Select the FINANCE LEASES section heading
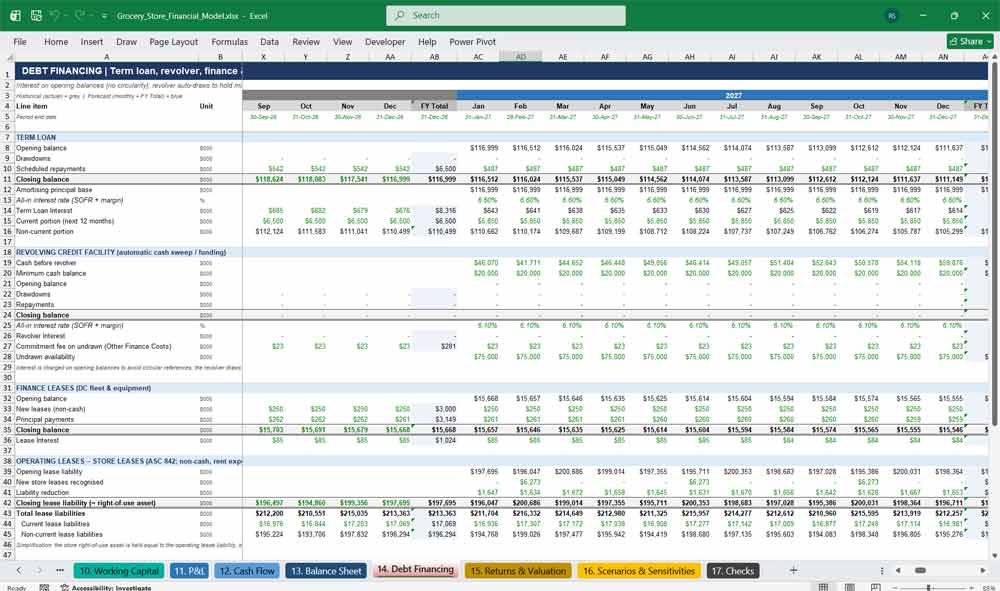 coord(83,388)
